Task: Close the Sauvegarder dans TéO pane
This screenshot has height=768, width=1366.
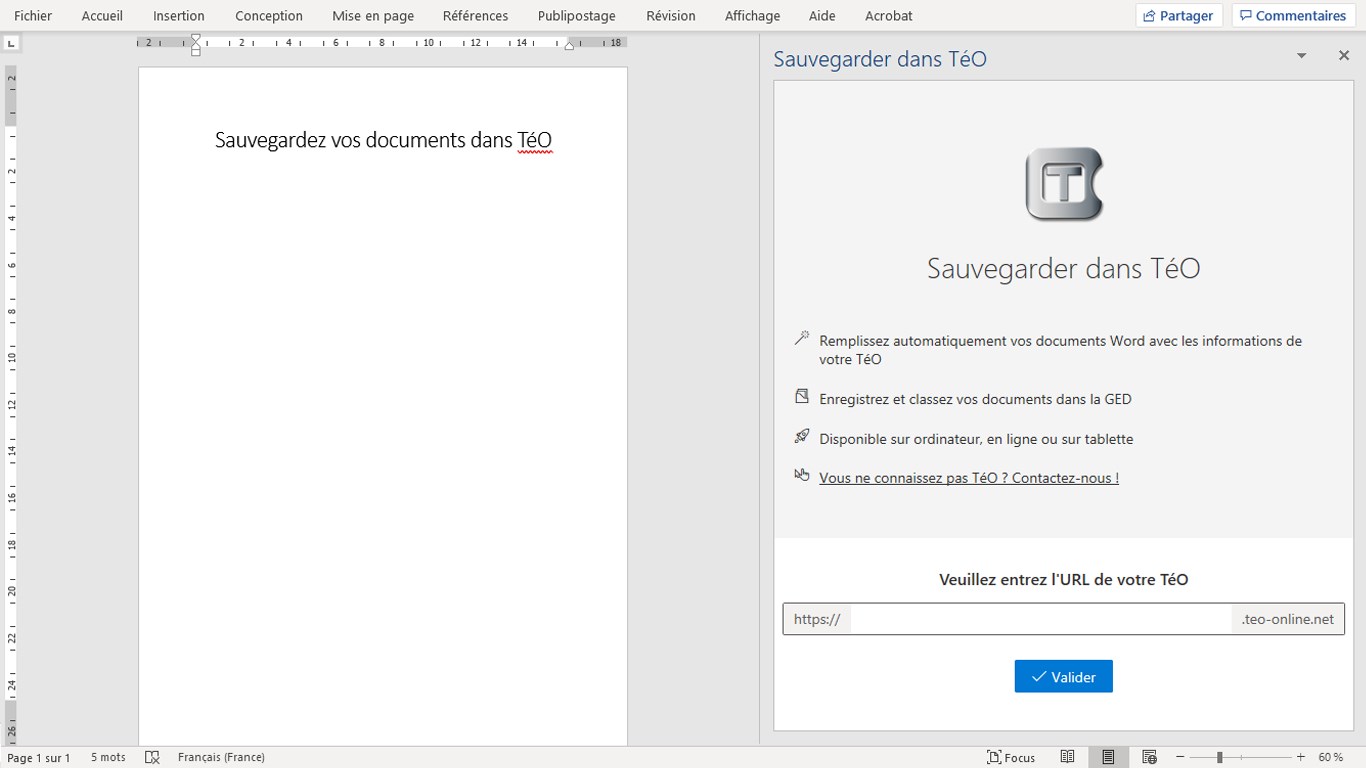Action: 1344,56
